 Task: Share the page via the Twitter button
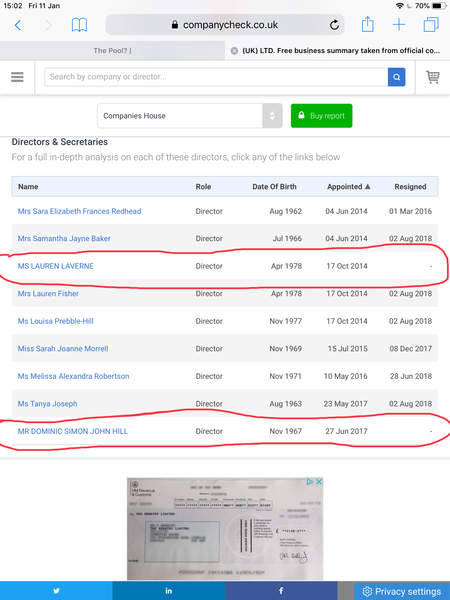(56, 591)
